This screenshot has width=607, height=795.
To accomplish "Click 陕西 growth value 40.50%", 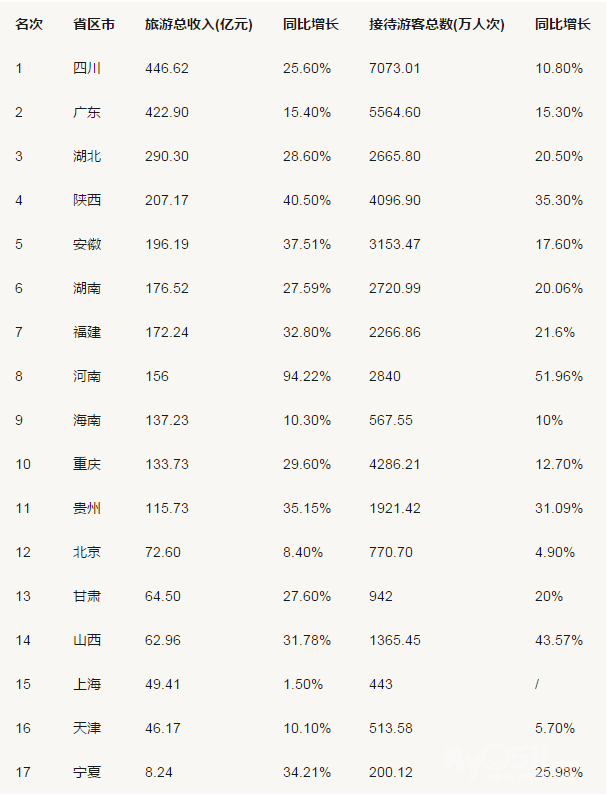I will (307, 200).
